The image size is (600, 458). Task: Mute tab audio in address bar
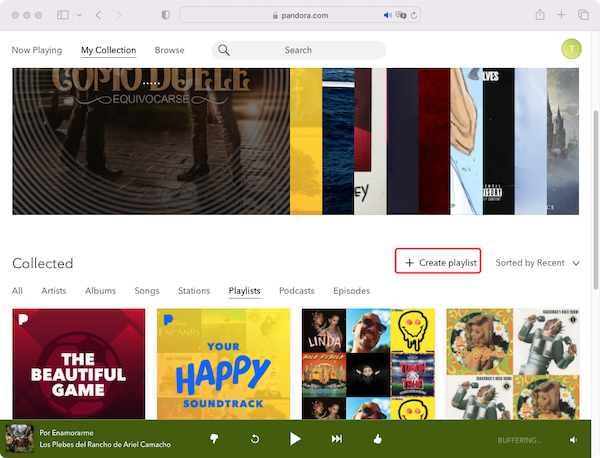[x=387, y=15]
